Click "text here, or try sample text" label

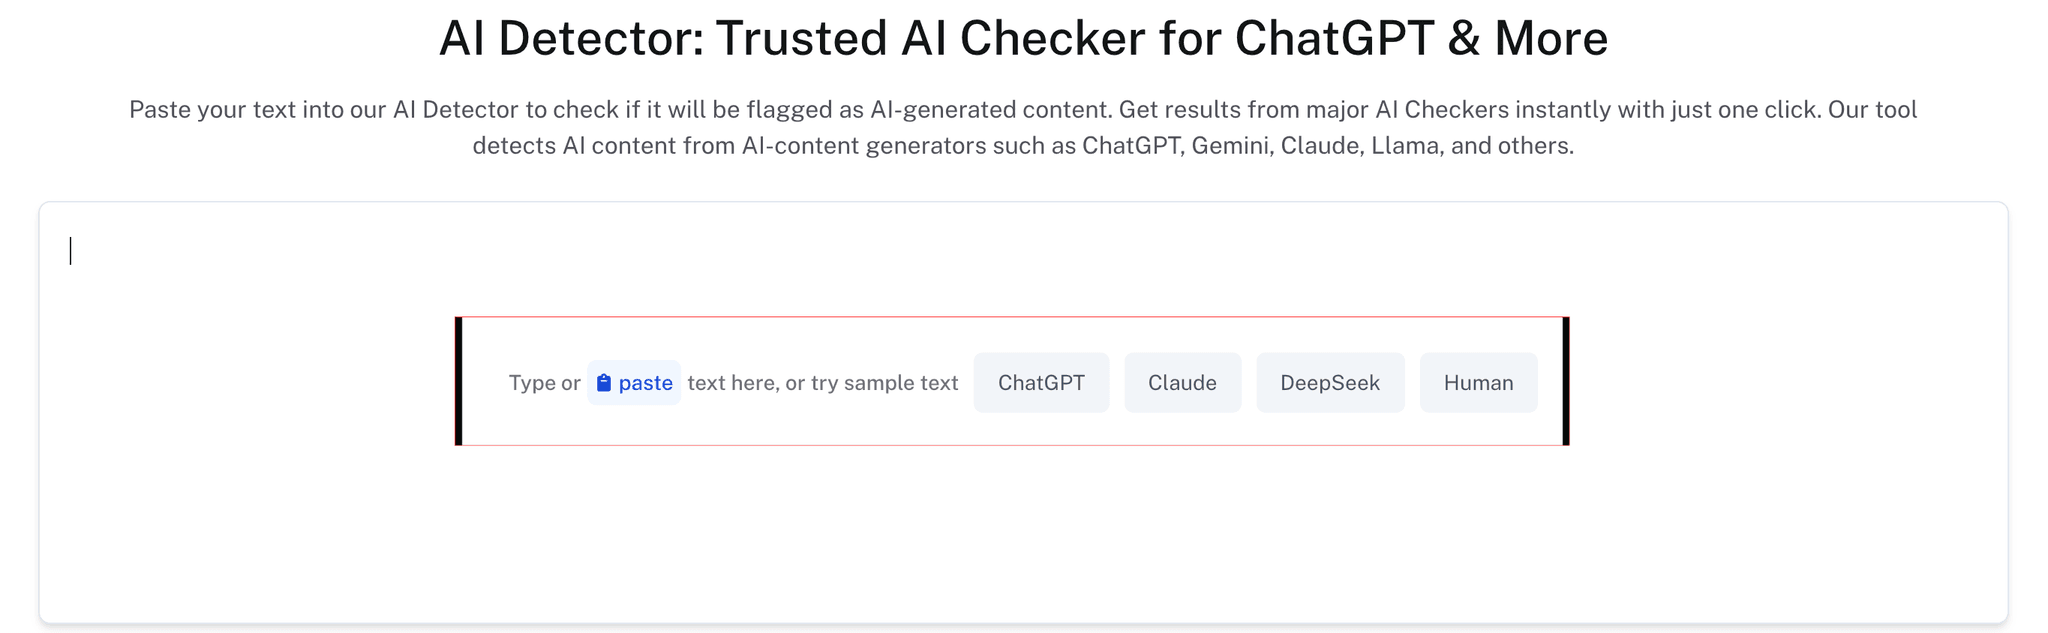pyautogui.click(x=822, y=383)
